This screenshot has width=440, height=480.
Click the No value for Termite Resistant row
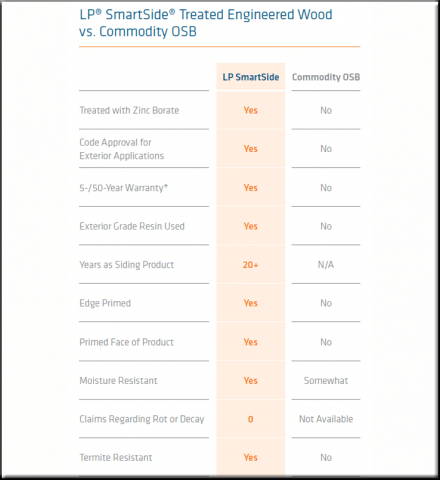pyautogui.click(x=326, y=457)
